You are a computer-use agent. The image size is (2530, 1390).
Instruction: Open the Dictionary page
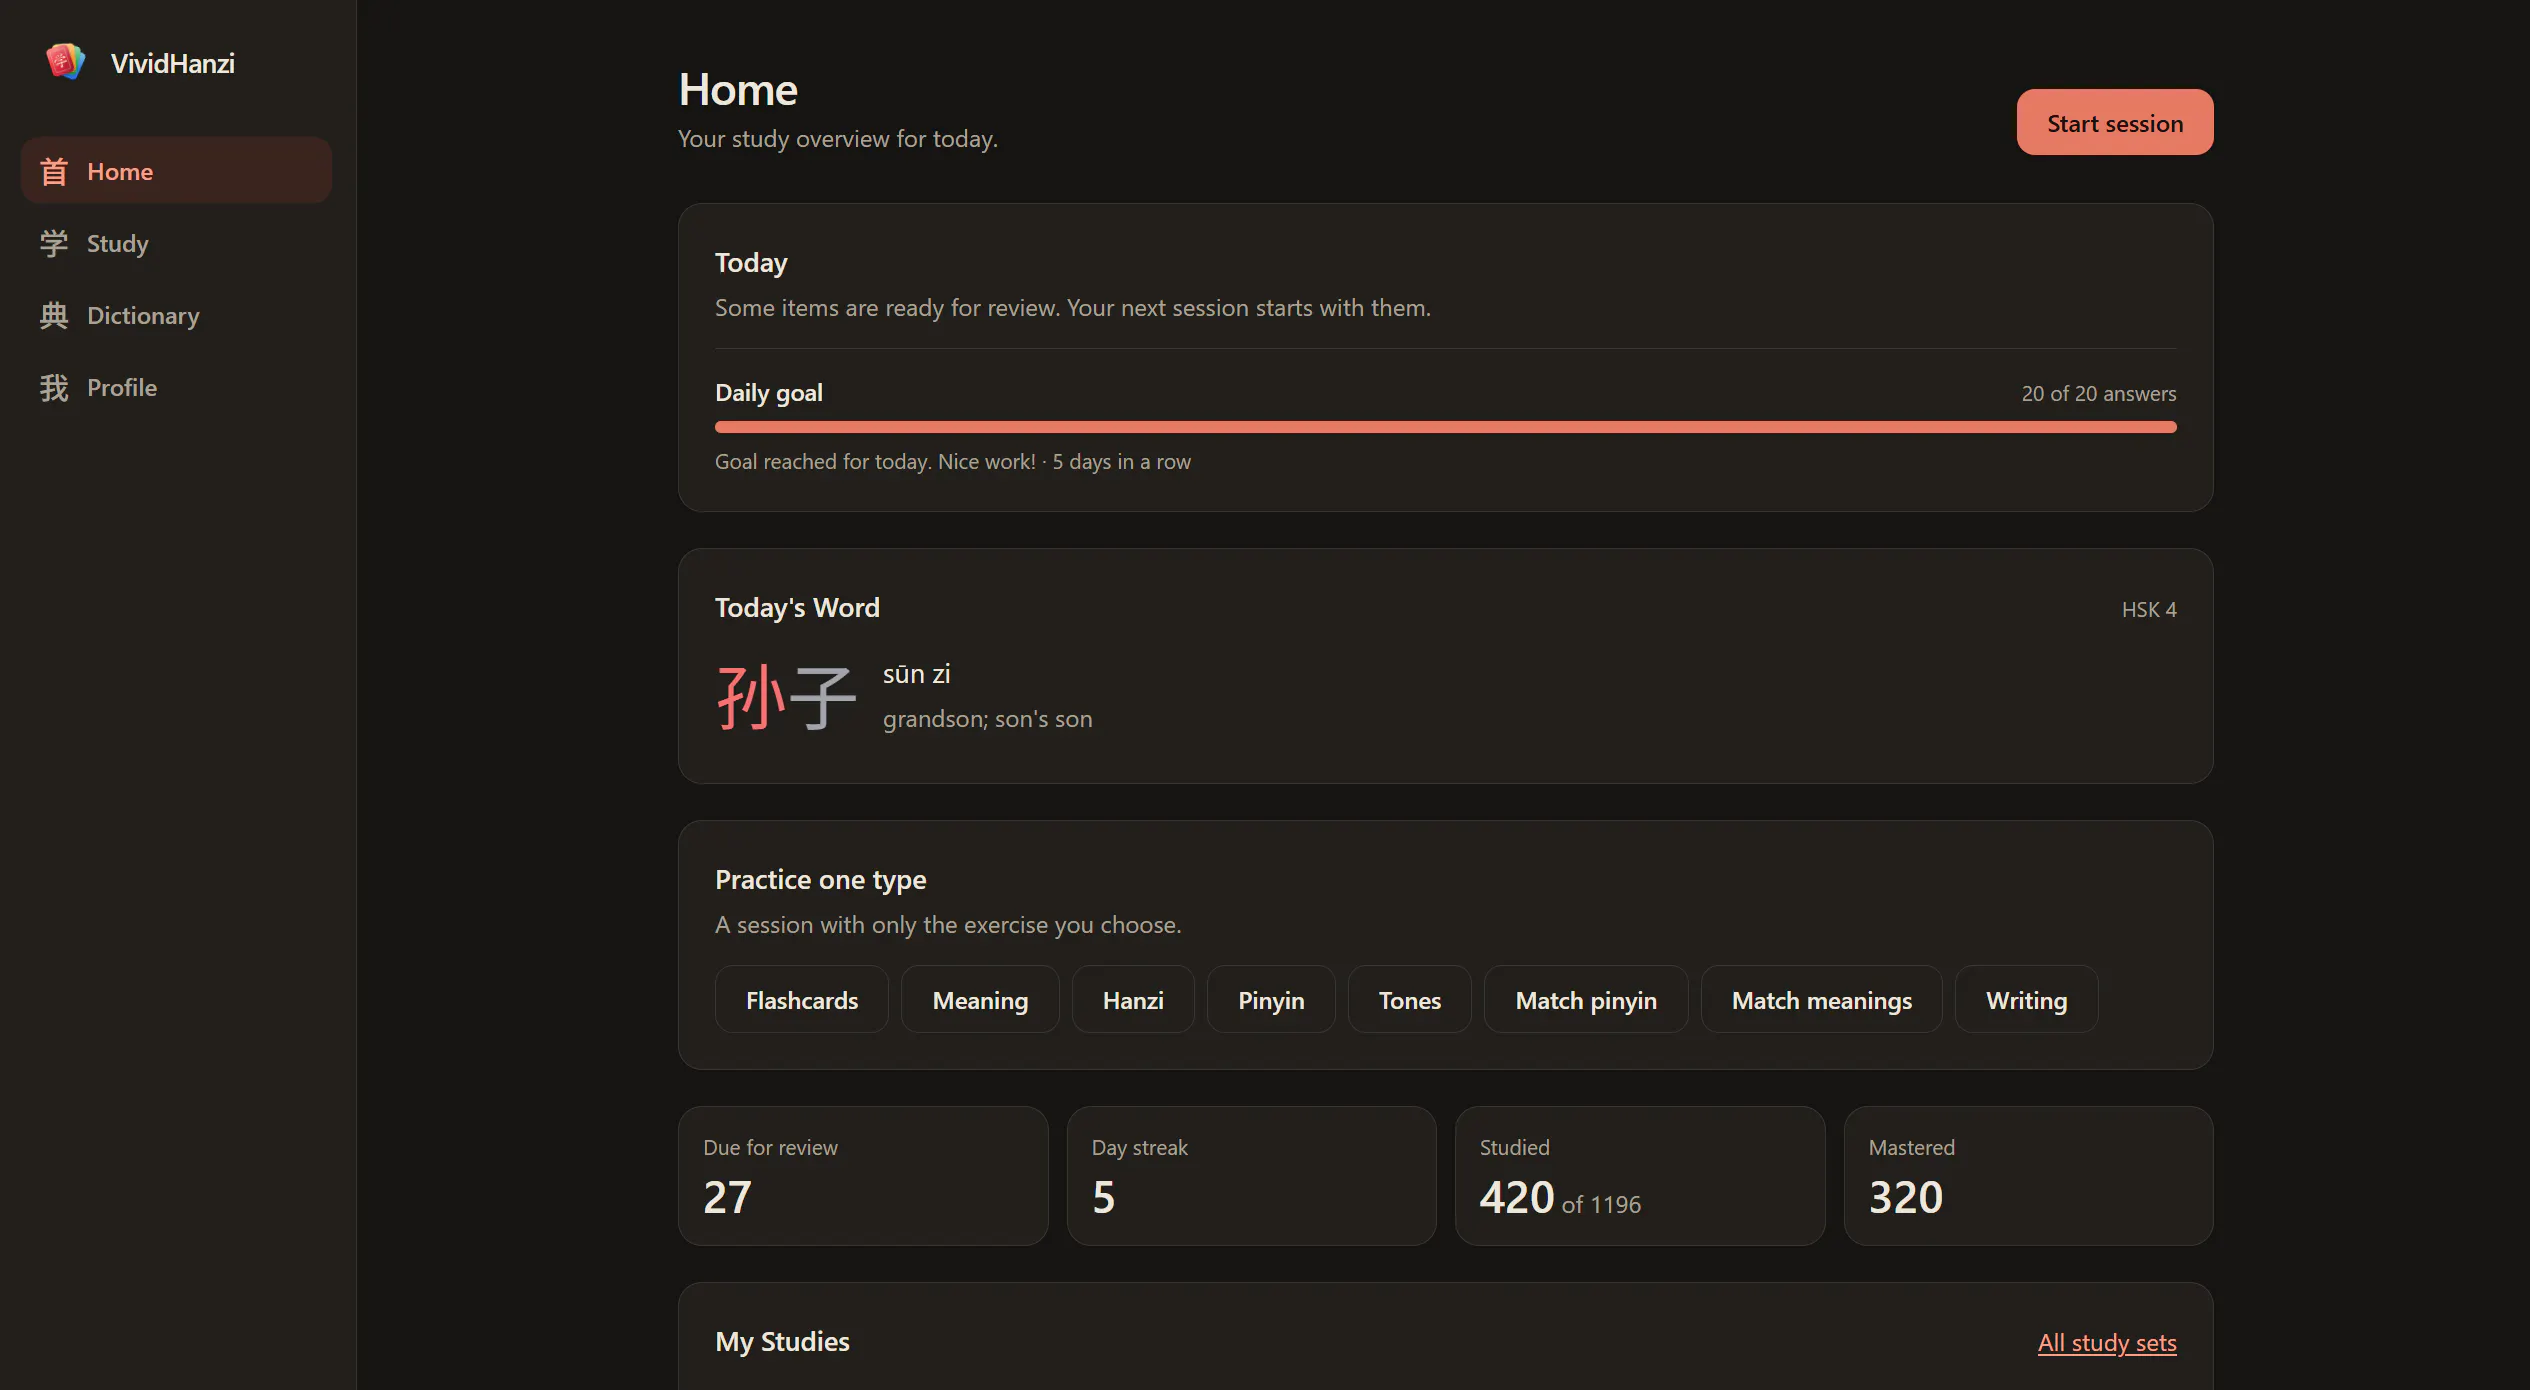coord(176,315)
